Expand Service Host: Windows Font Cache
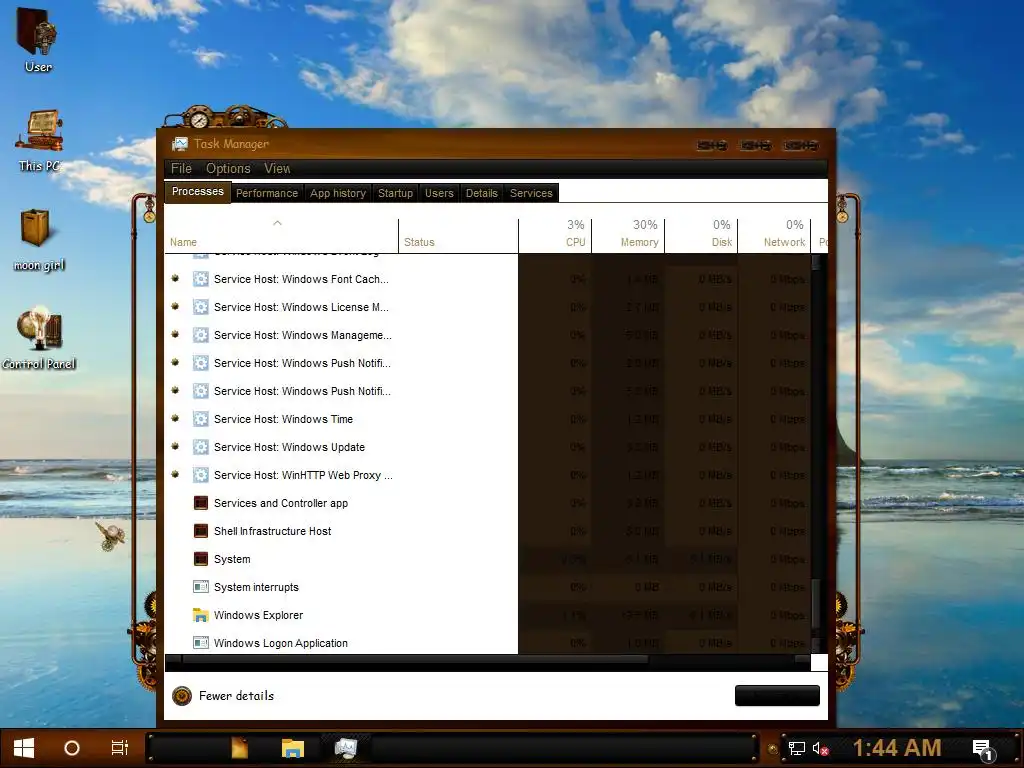 tap(175, 278)
